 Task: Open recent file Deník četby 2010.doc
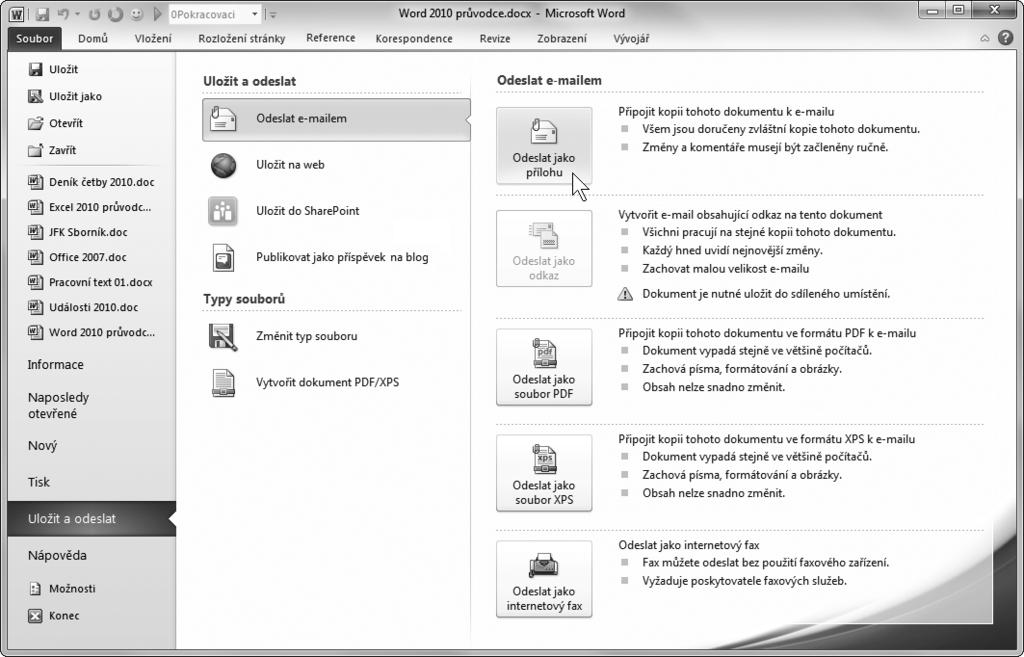click(x=91, y=182)
